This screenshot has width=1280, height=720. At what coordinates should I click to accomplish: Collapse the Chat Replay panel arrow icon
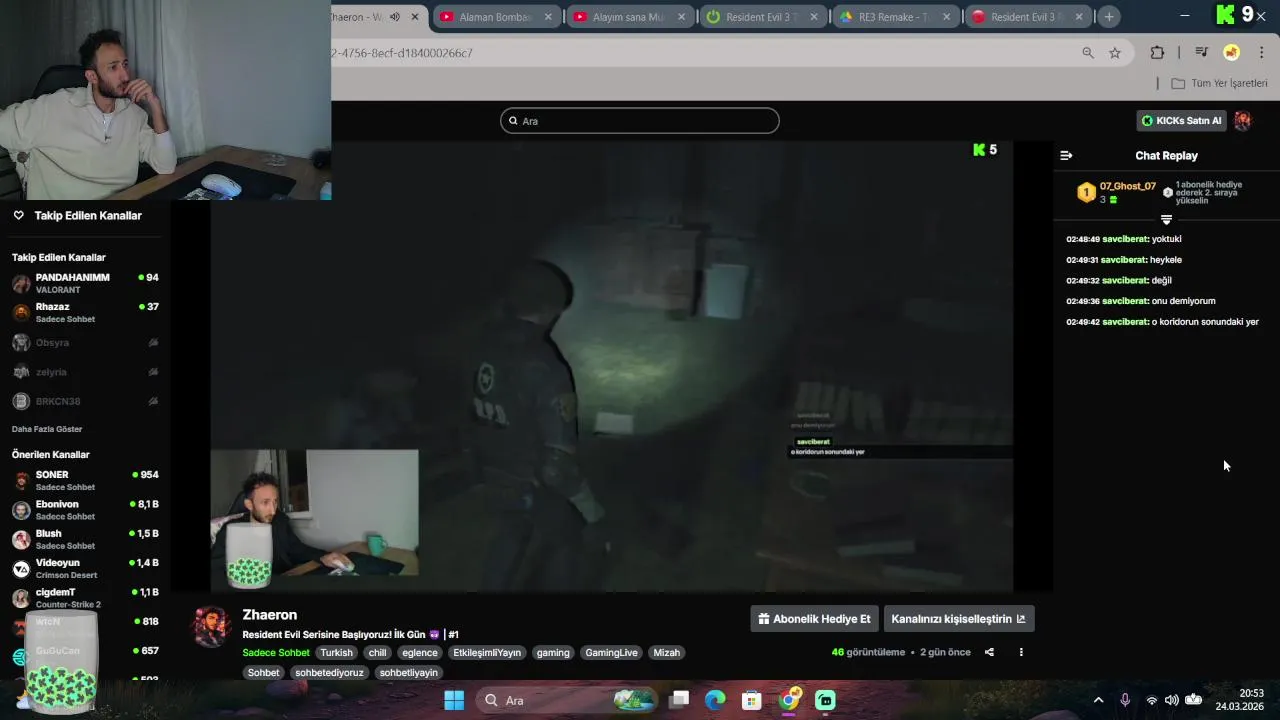click(1066, 155)
